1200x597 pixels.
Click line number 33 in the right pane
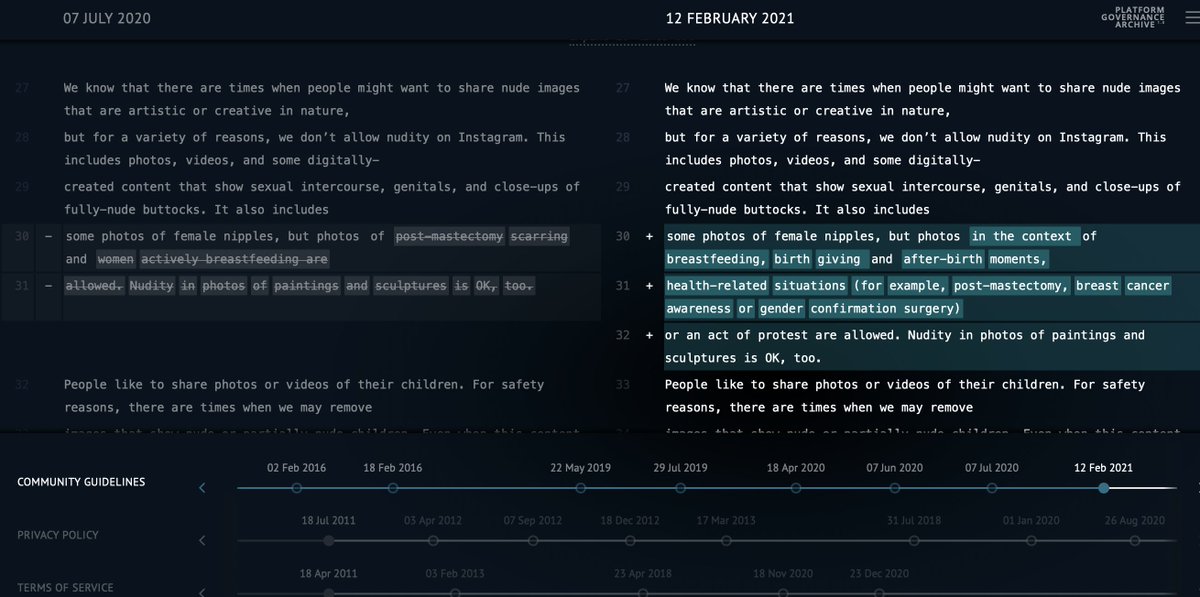[623, 384]
